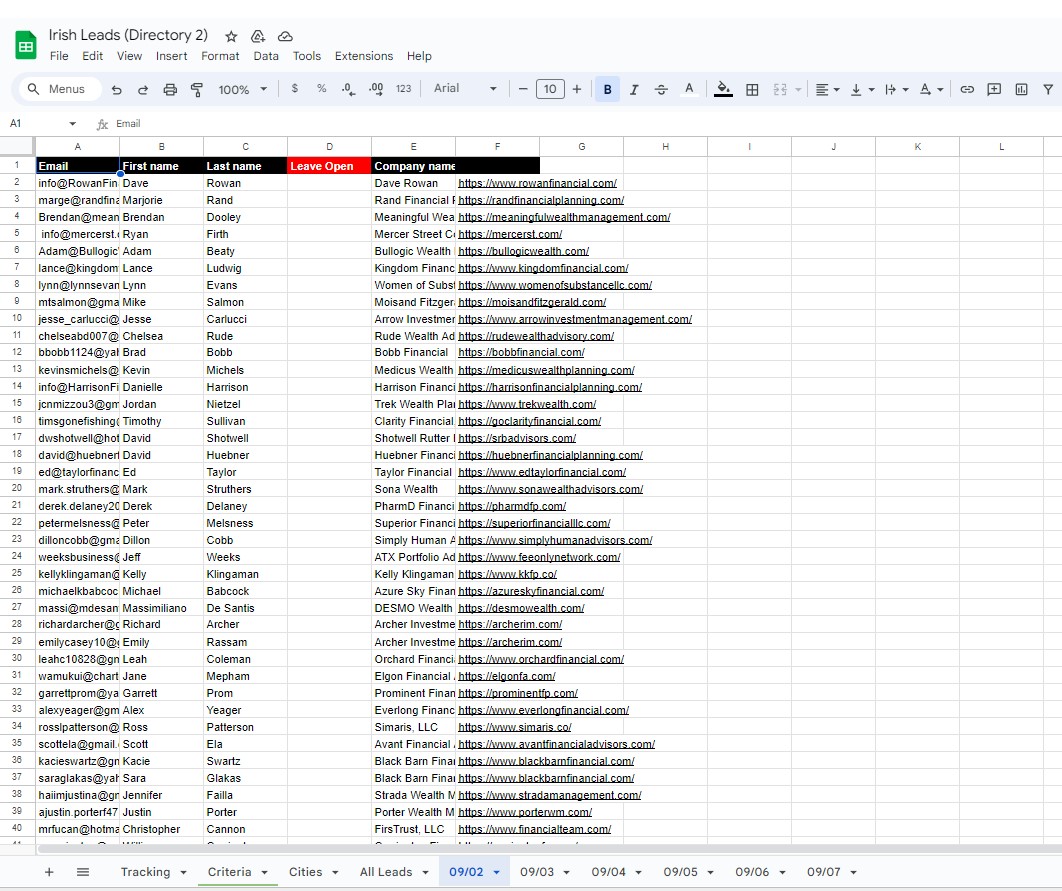Viewport: 1062px width, 891px height.
Task: Toggle strikethrough formatting
Action: (661, 89)
